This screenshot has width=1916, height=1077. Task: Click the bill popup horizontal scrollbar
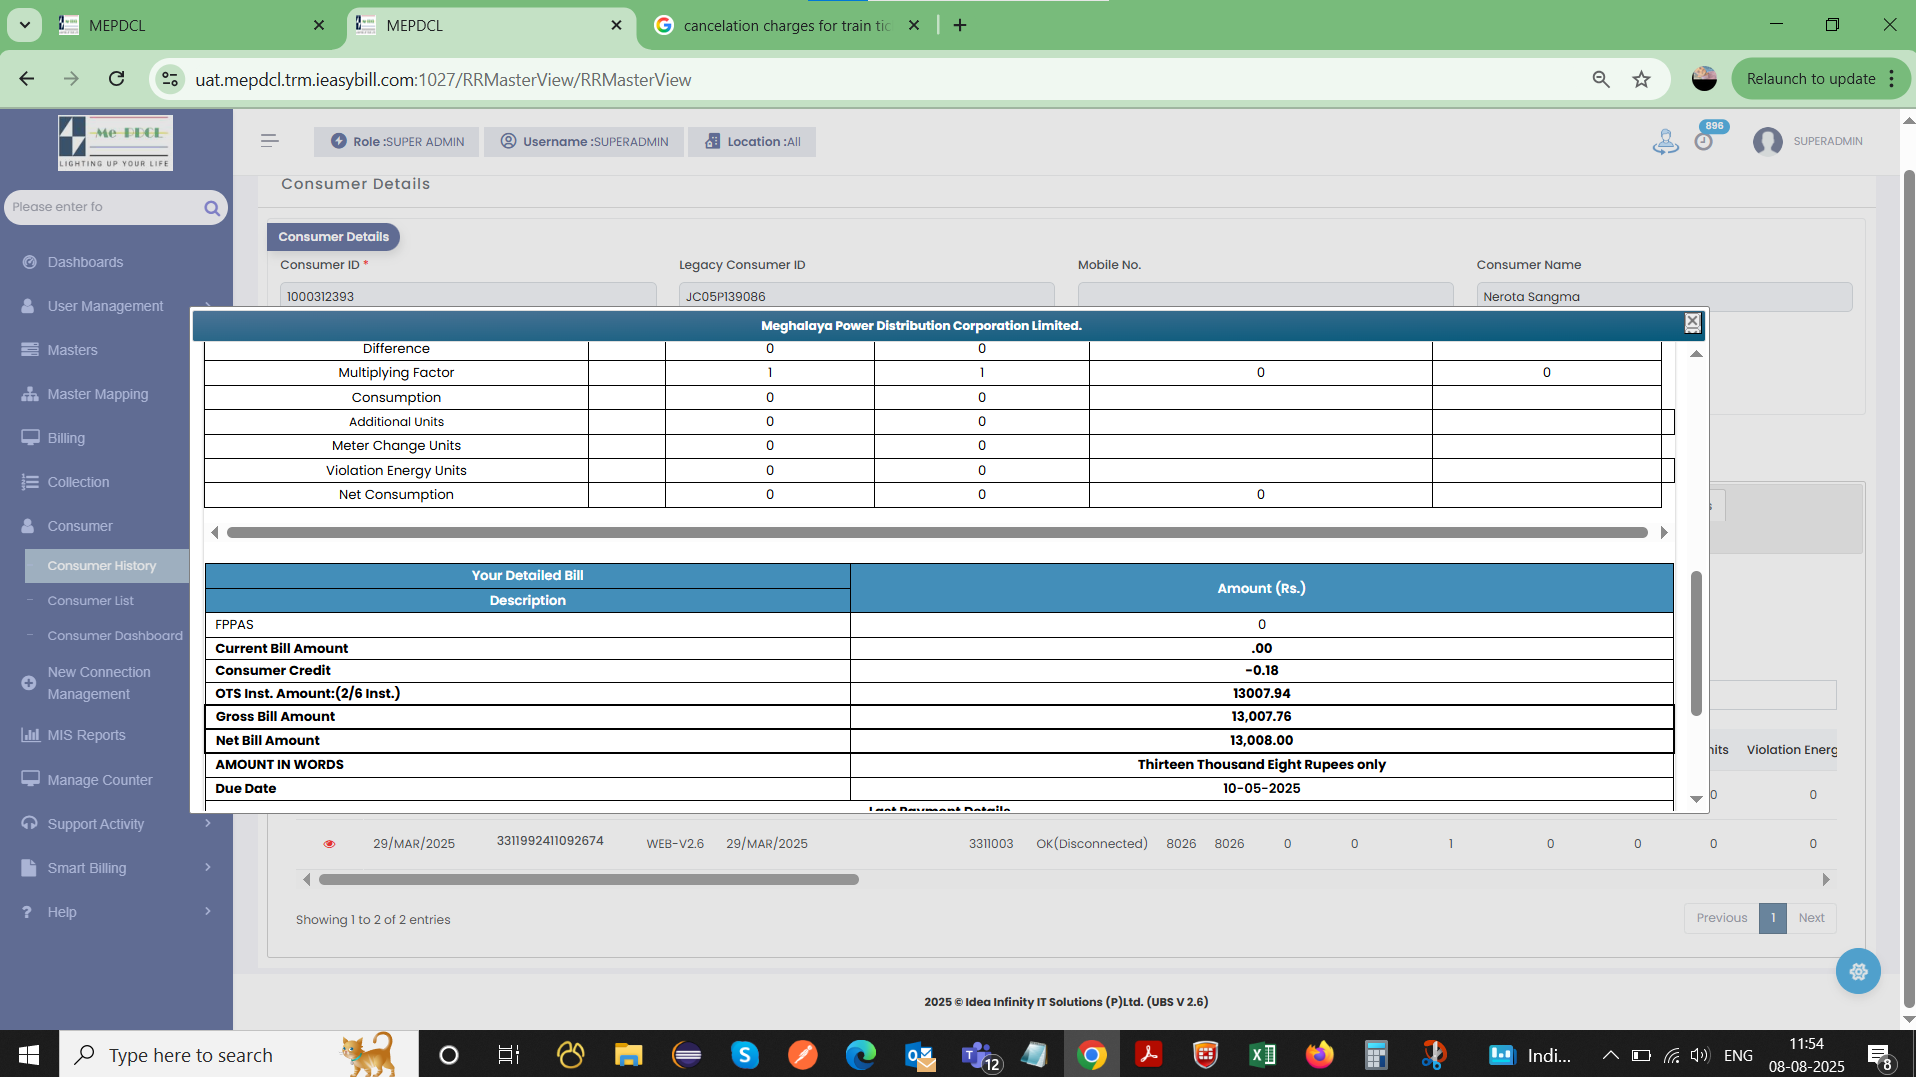(x=936, y=533)
